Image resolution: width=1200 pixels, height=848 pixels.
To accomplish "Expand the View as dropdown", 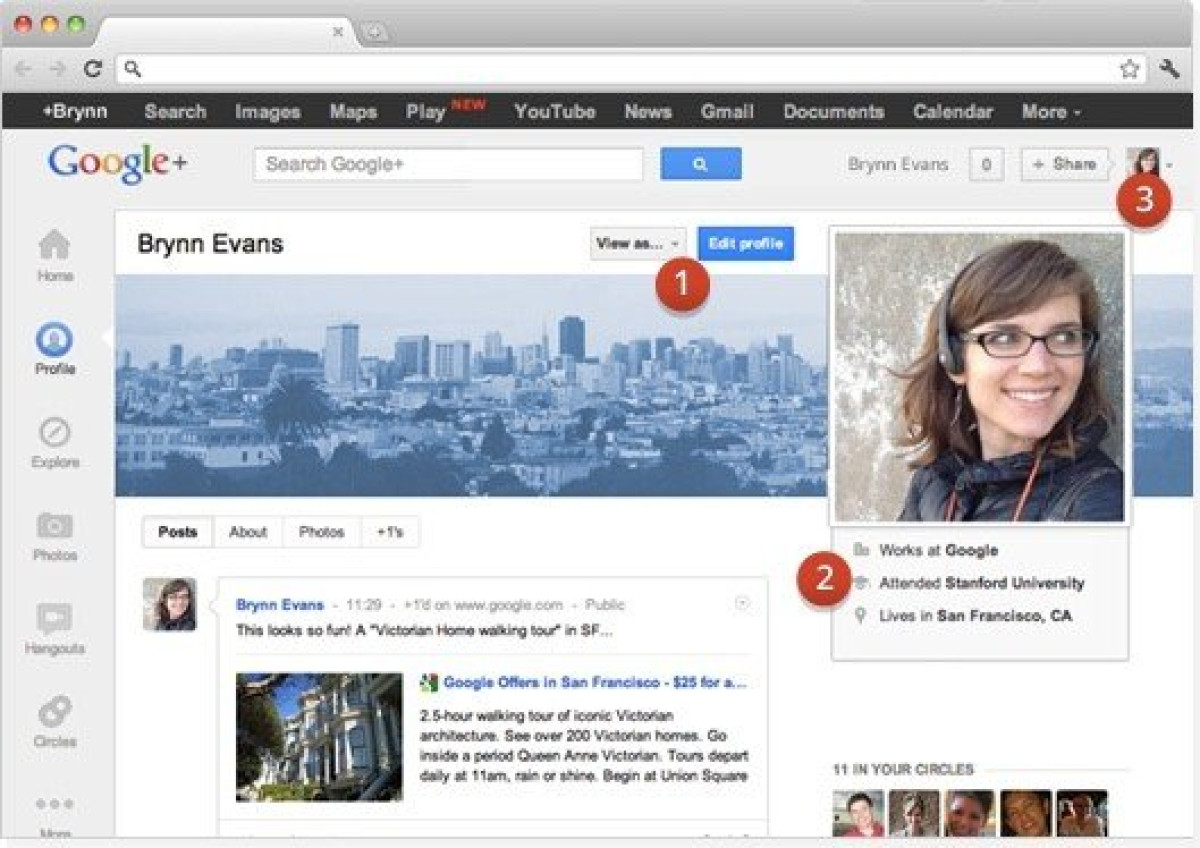I will [x=637, y=243].
